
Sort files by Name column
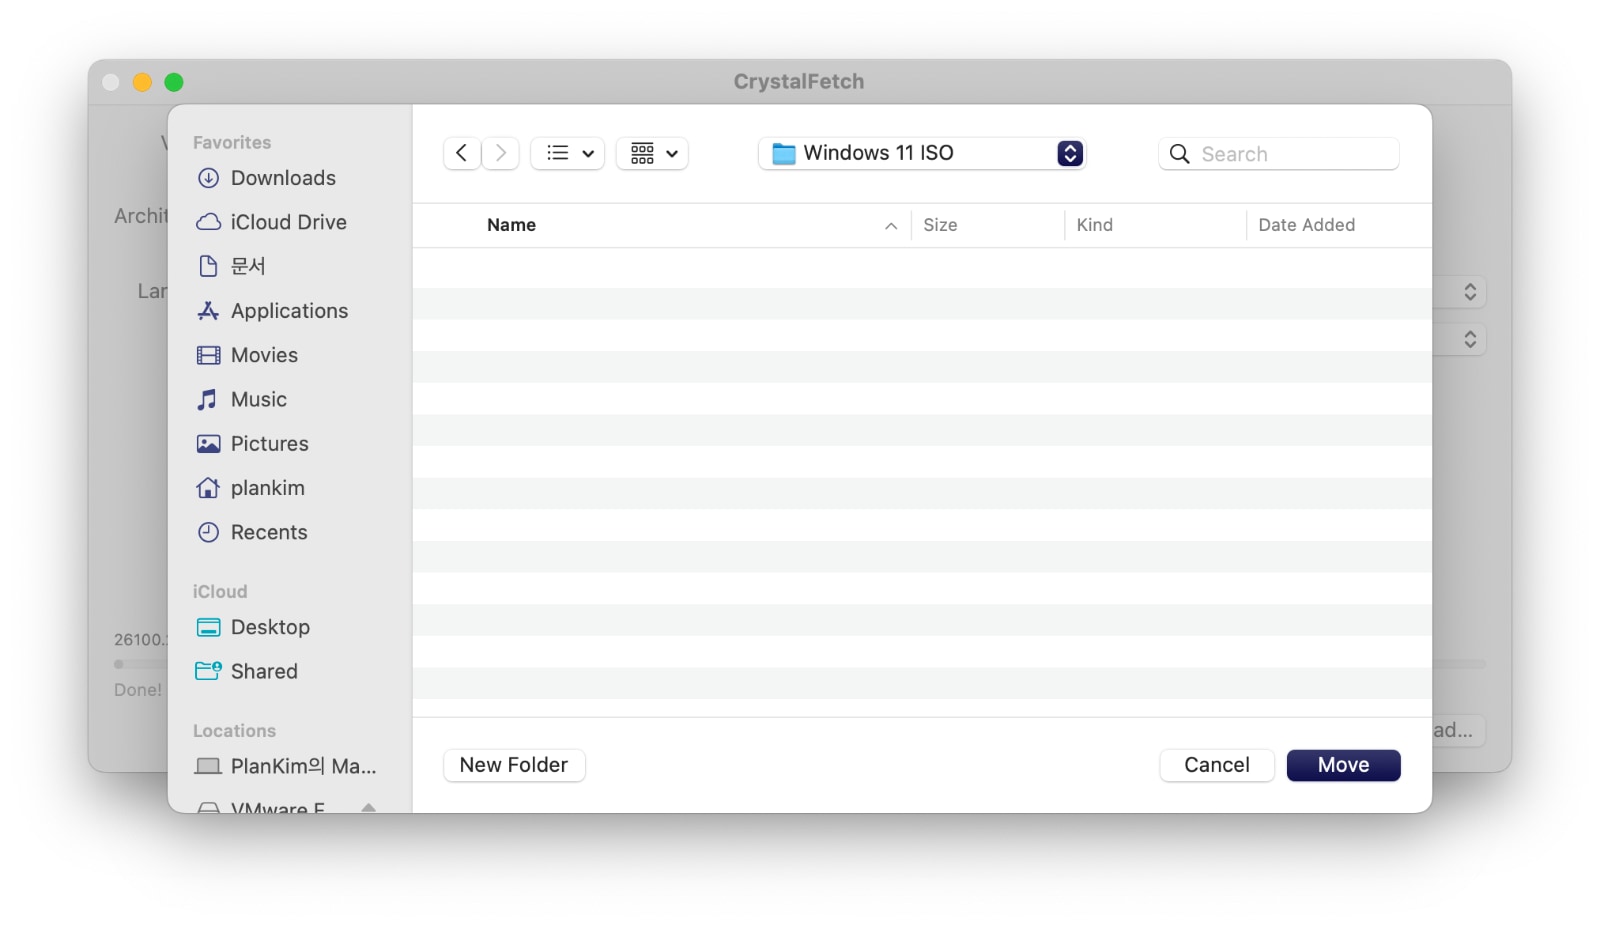point(511,225)
